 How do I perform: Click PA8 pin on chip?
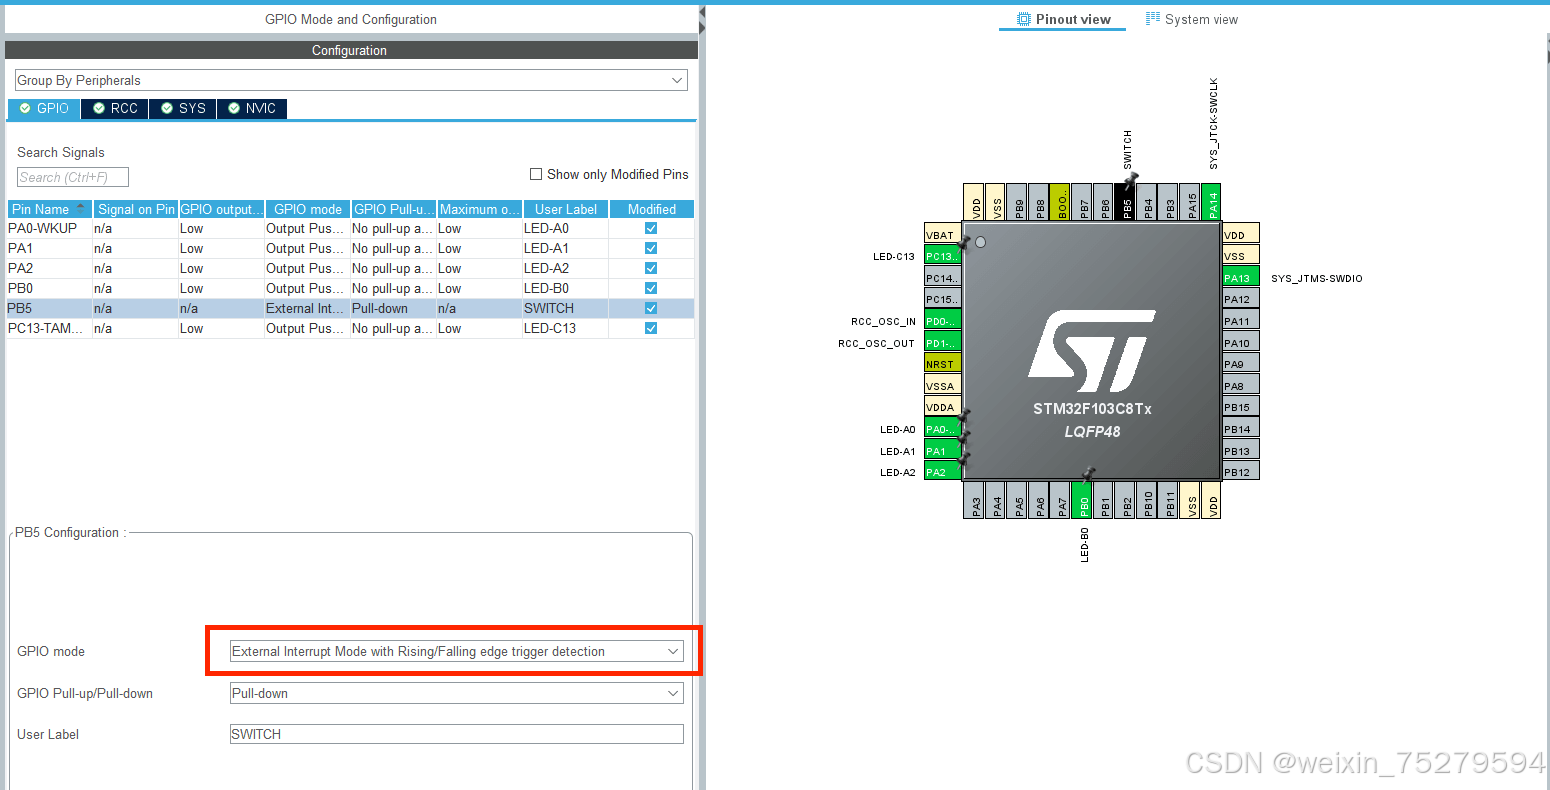point(1241,386)
